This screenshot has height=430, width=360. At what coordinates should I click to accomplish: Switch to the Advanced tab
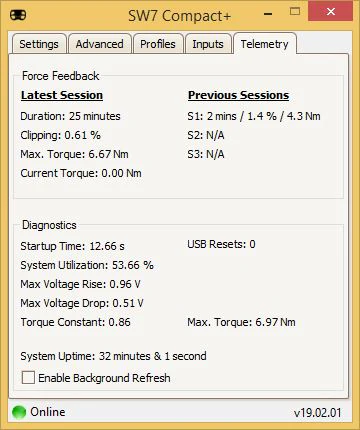tap(99, 44)
